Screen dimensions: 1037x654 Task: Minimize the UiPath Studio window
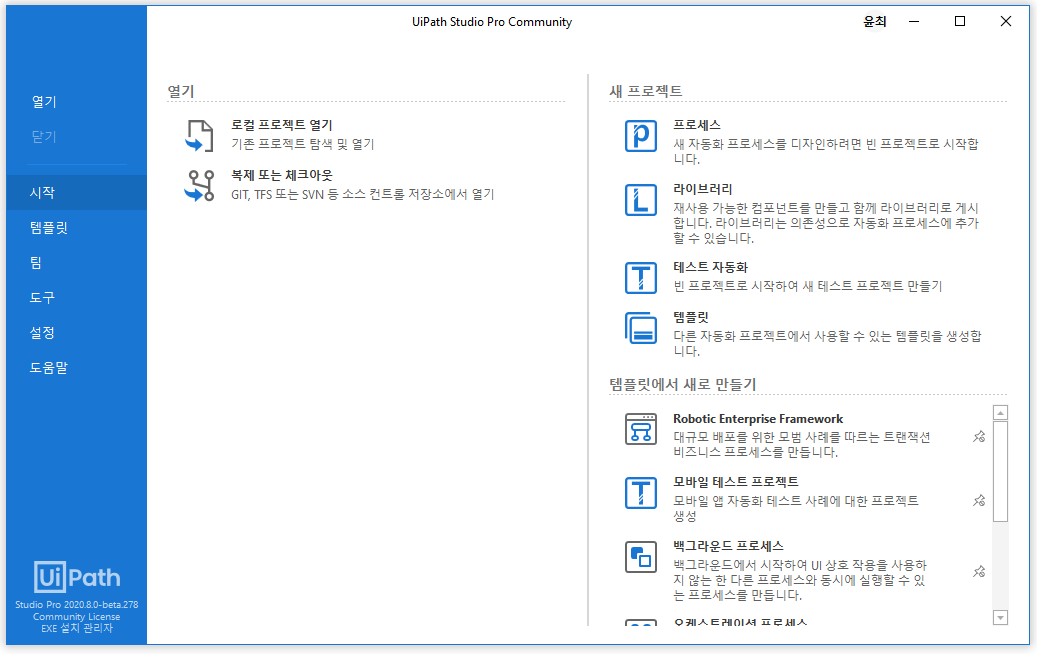pos(914,22)
